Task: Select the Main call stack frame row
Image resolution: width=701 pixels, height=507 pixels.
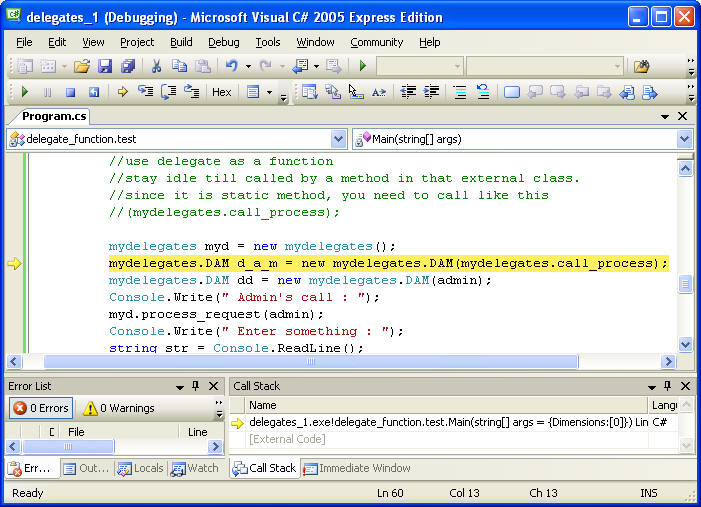Action: [440, 422]
